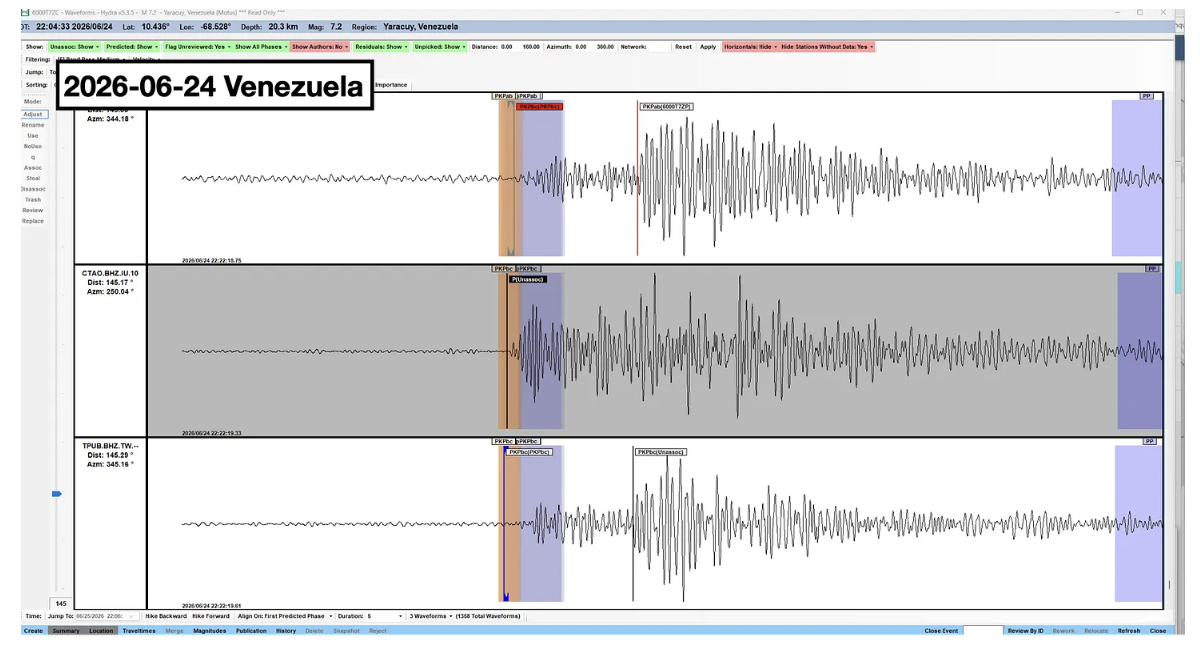This screenshot has height=658, width=1200.
Task: Click the blue pick arrow at TPUB trace bottom
Action: click(x=506, y=597)
